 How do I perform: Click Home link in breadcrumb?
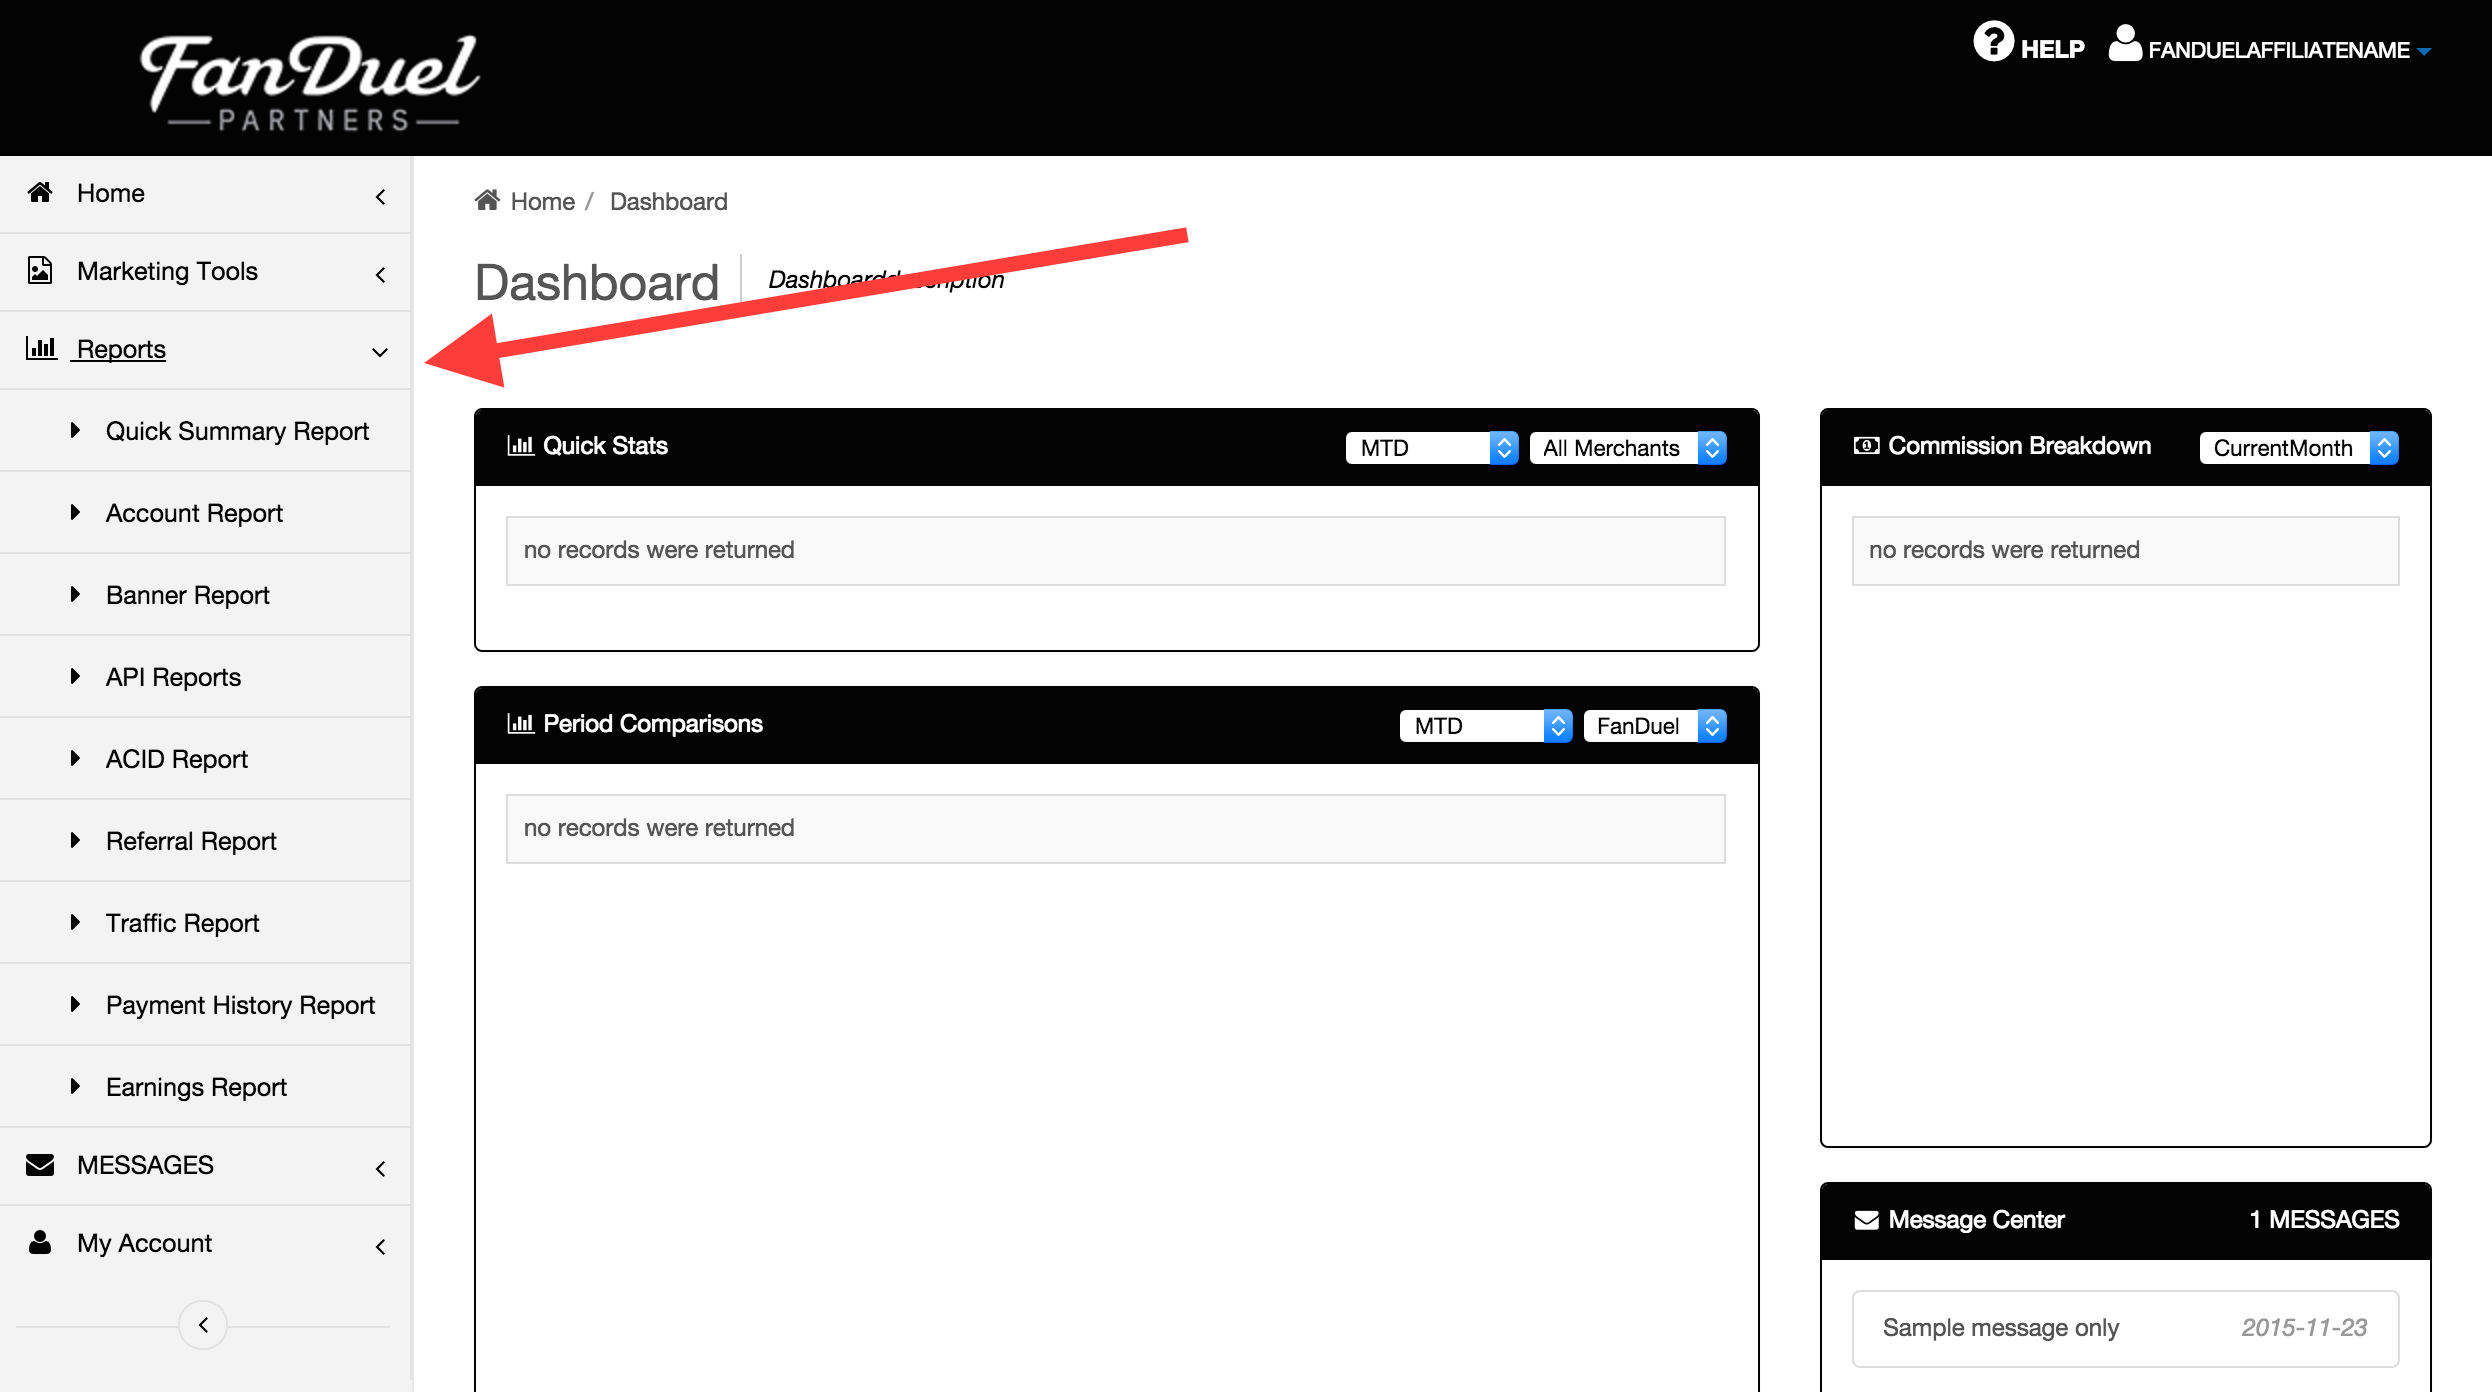pyautogui.click(x=542, y=202)
